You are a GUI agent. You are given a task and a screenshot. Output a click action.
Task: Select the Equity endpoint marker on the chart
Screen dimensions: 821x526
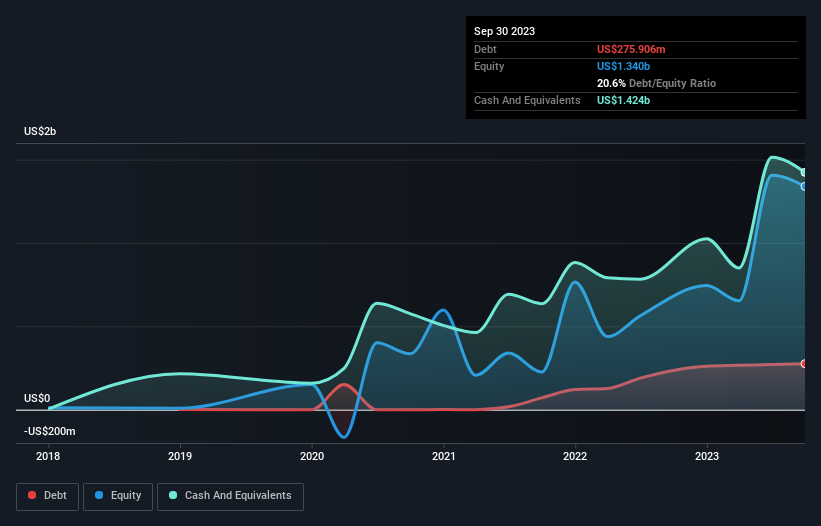(804, 186)
